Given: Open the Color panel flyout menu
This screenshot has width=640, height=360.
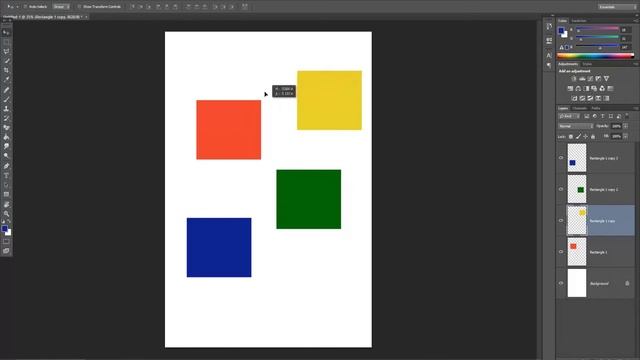Looking at the screenshot, I should pyautogui.click(x=636, y=20).
